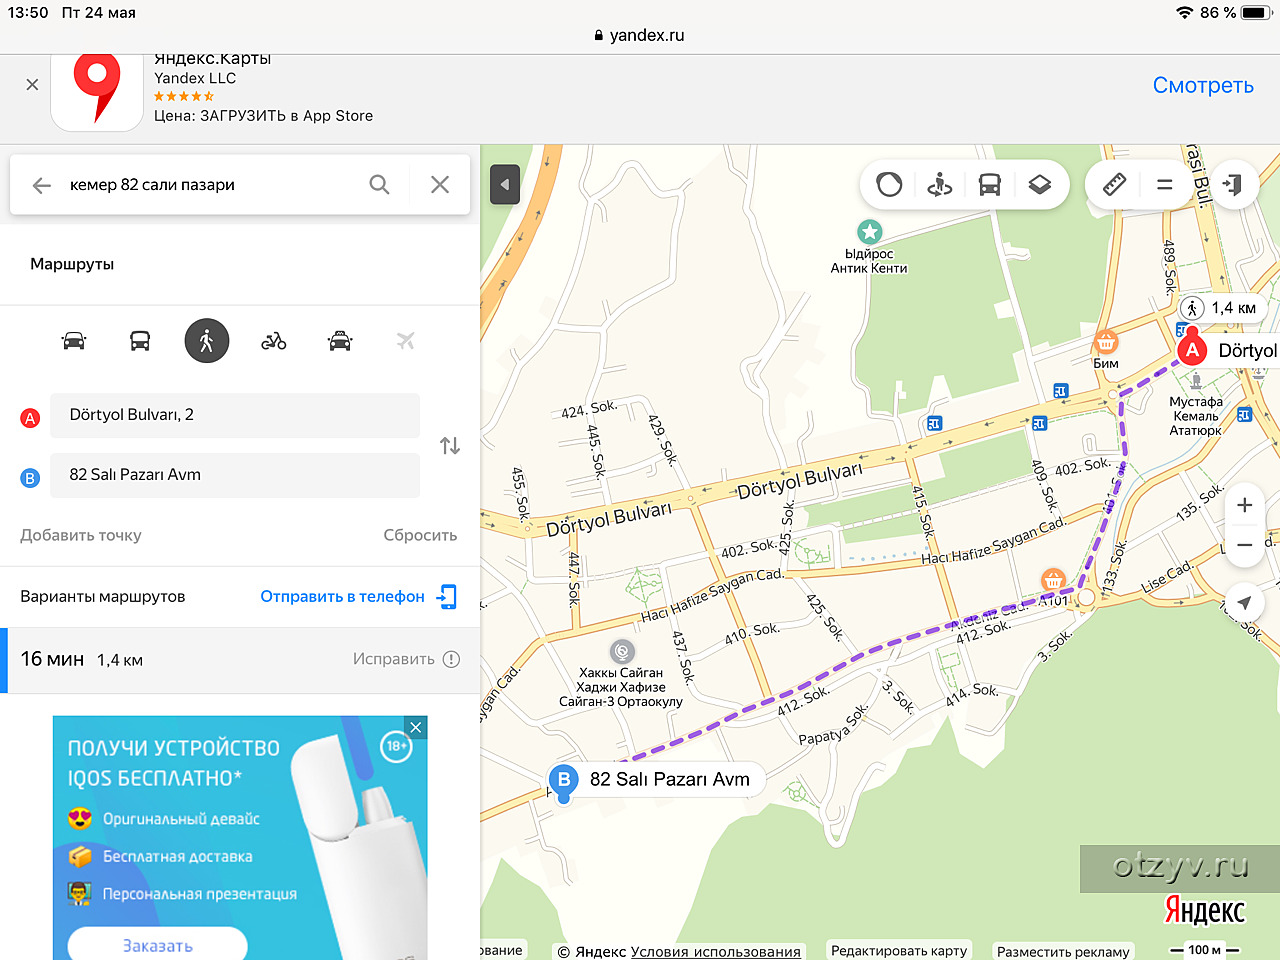Swap start and destination points
The width and height of the screenshot is (1280, 960).
[450, 446]
